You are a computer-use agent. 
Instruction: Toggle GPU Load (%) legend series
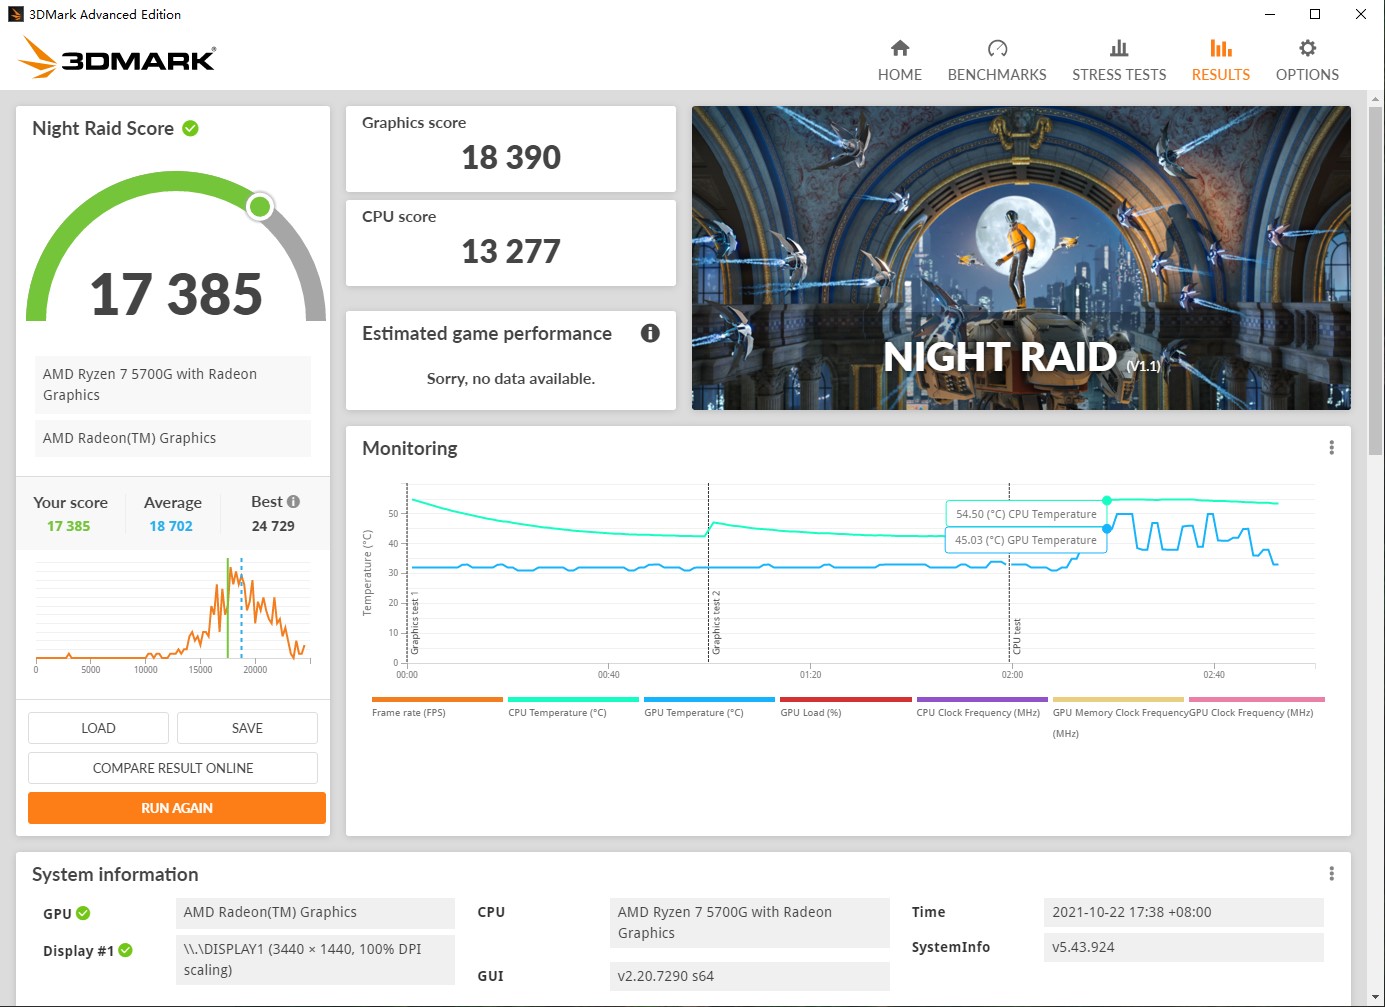pyautogui.click(x=845, y=707)
